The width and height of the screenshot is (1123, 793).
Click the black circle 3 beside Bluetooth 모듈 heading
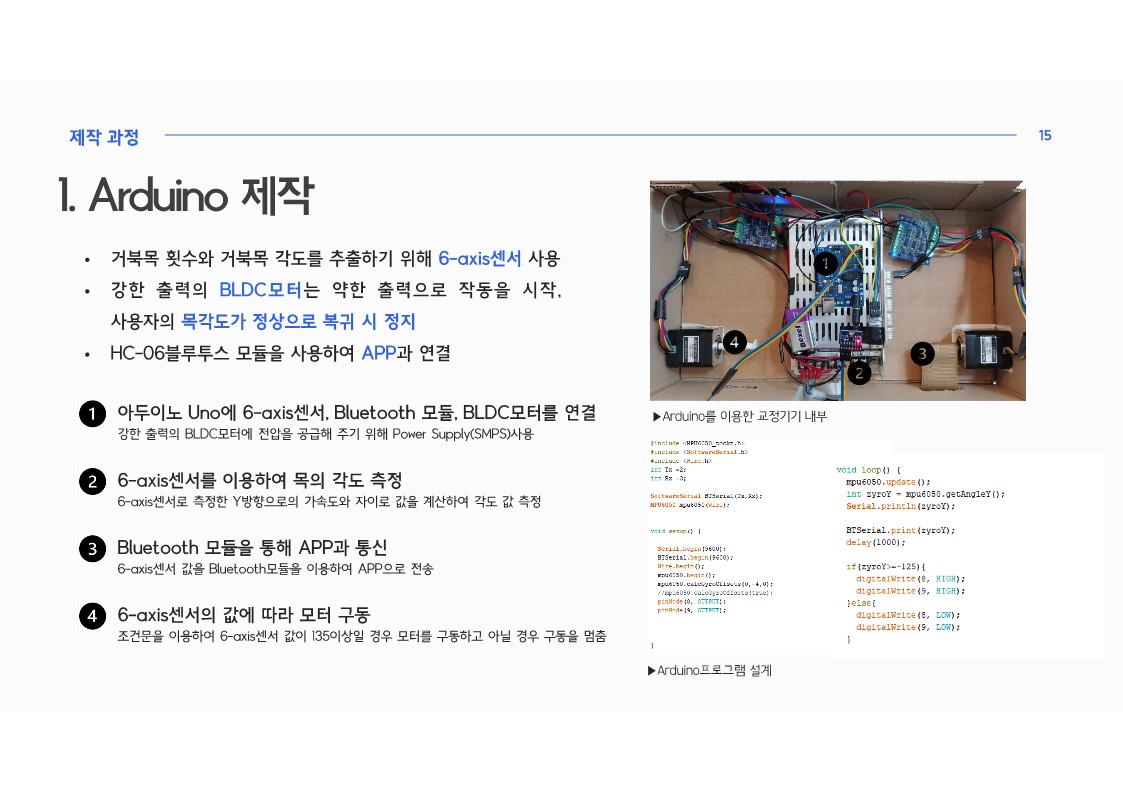point(91,549)
